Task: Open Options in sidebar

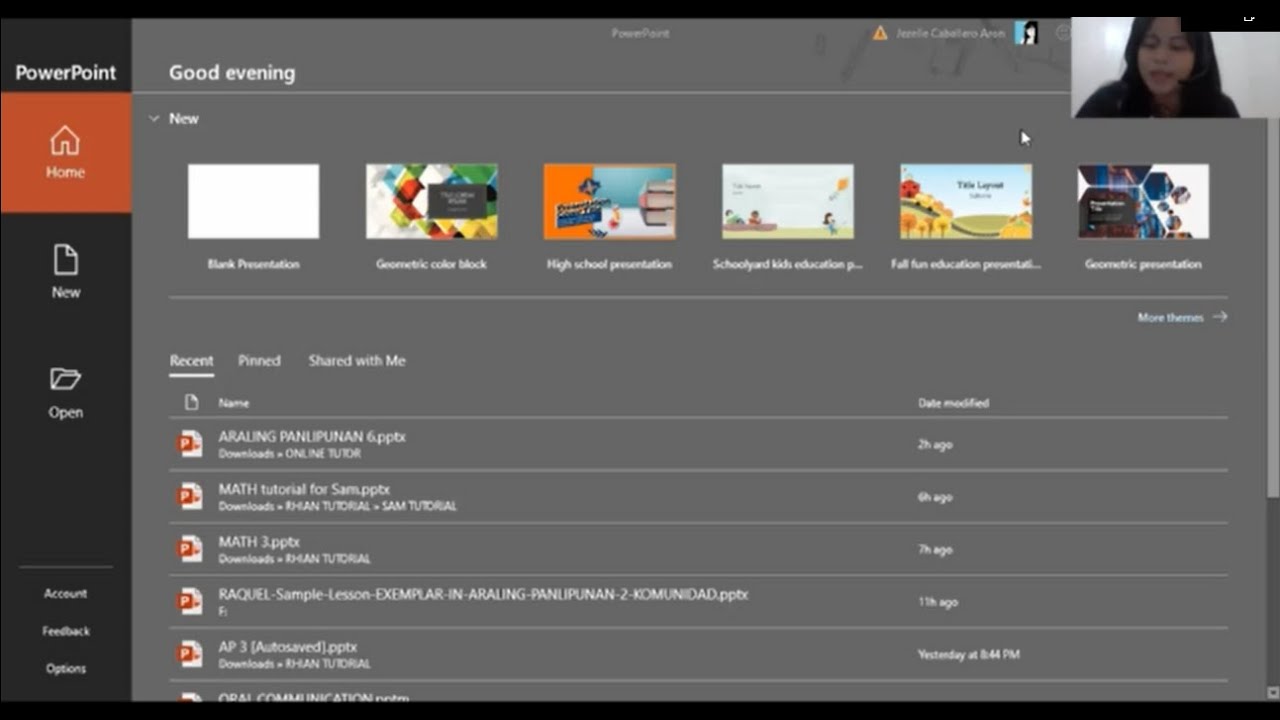Action: 65,668
